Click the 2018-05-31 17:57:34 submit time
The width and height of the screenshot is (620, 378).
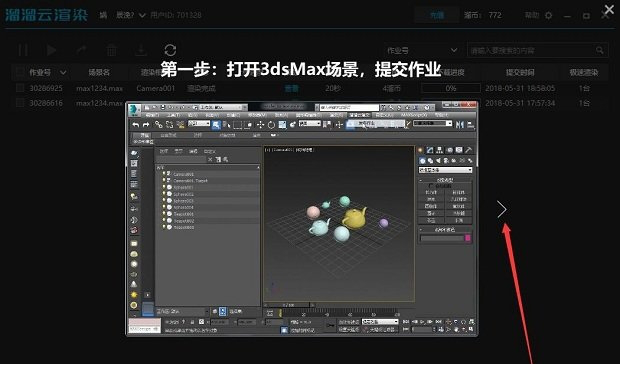pos(520,103)
